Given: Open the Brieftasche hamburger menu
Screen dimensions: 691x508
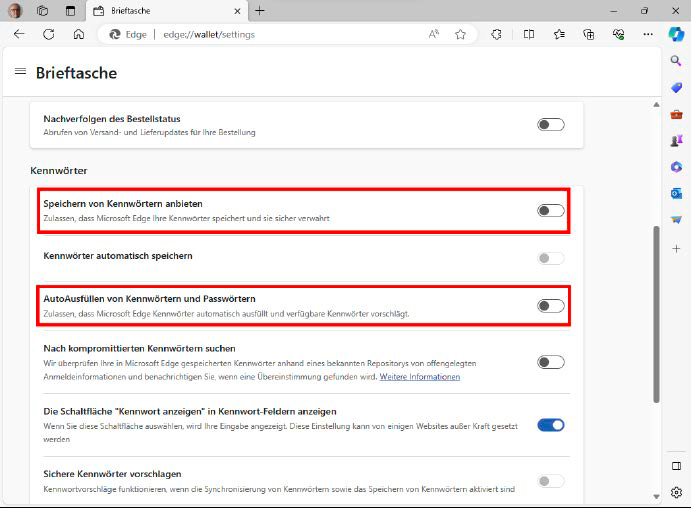Looking at the screenshot, I should [20, 71].
